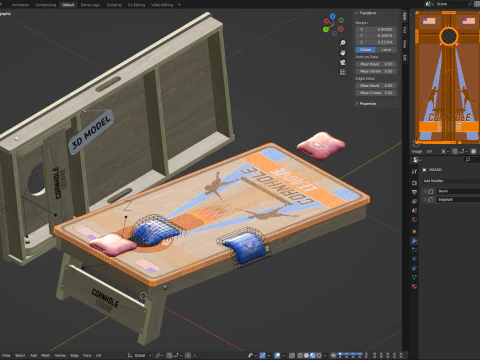Toggle snapping magnet in viewport header
480x360 pixels.
[x=169, y=355]
